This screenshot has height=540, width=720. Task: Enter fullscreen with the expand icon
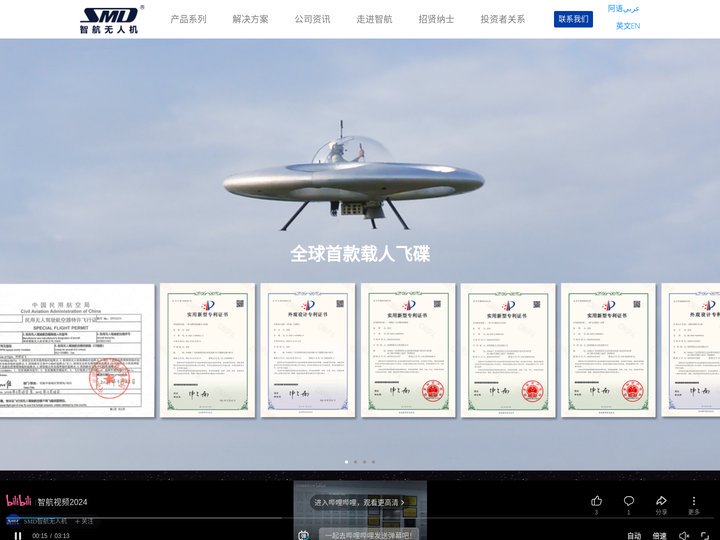coord(705,535)
